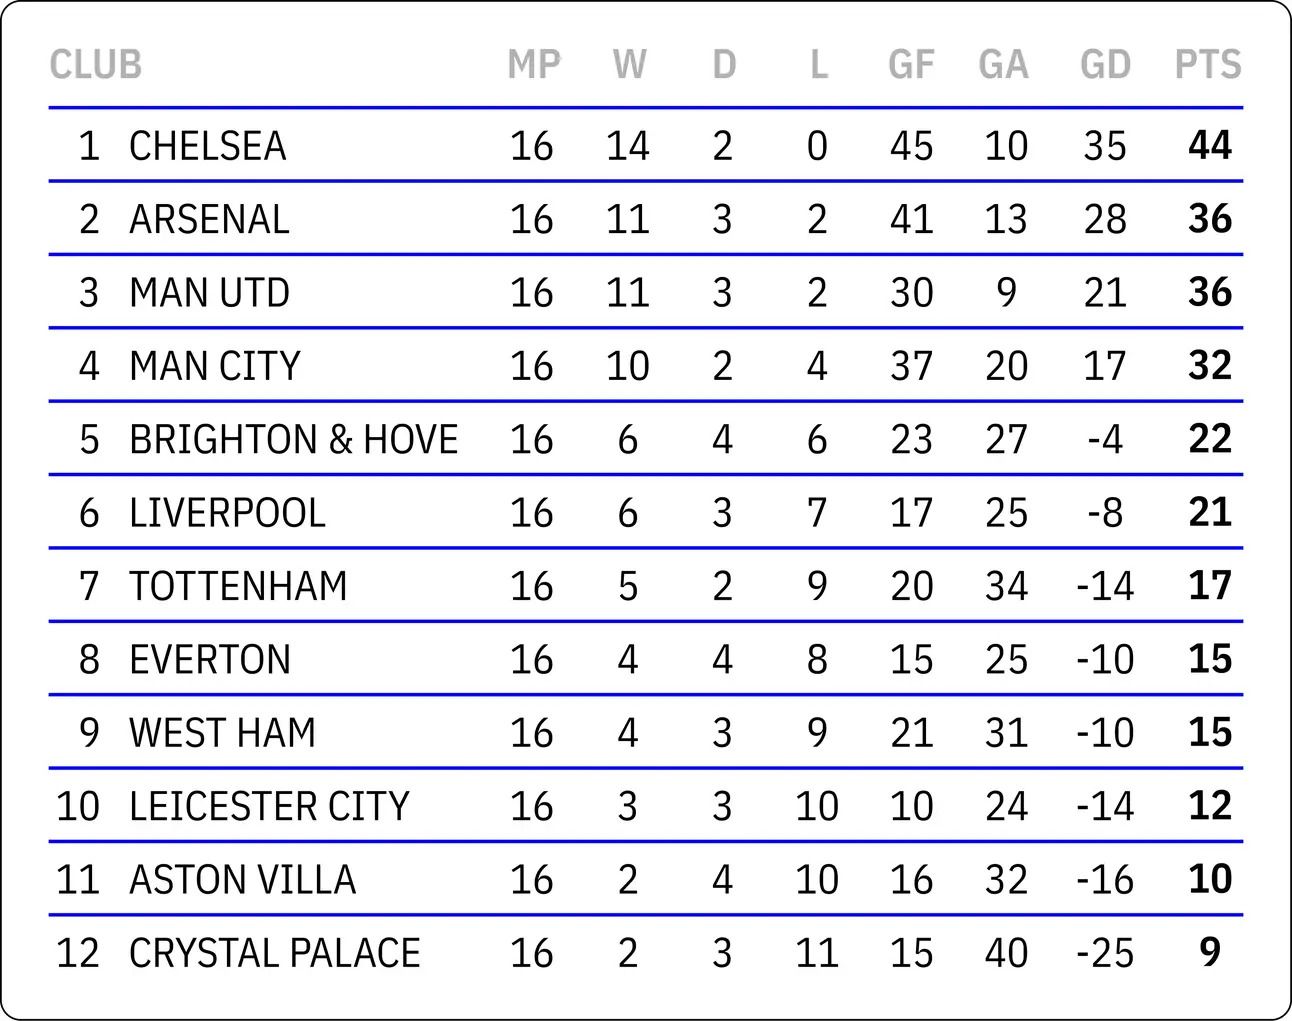Click the GD column header
Image resolution: width=1292 pixels, height=1021 pixels.
(1105, 65)
